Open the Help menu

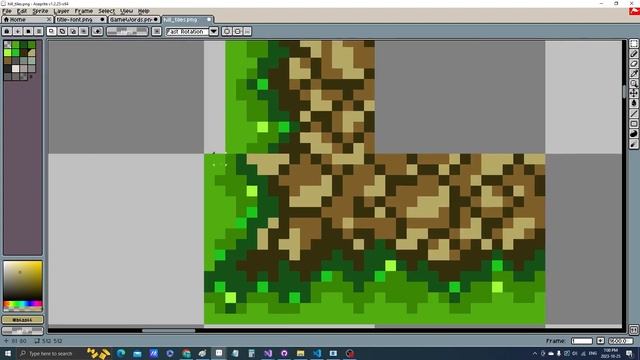(143, 11)
